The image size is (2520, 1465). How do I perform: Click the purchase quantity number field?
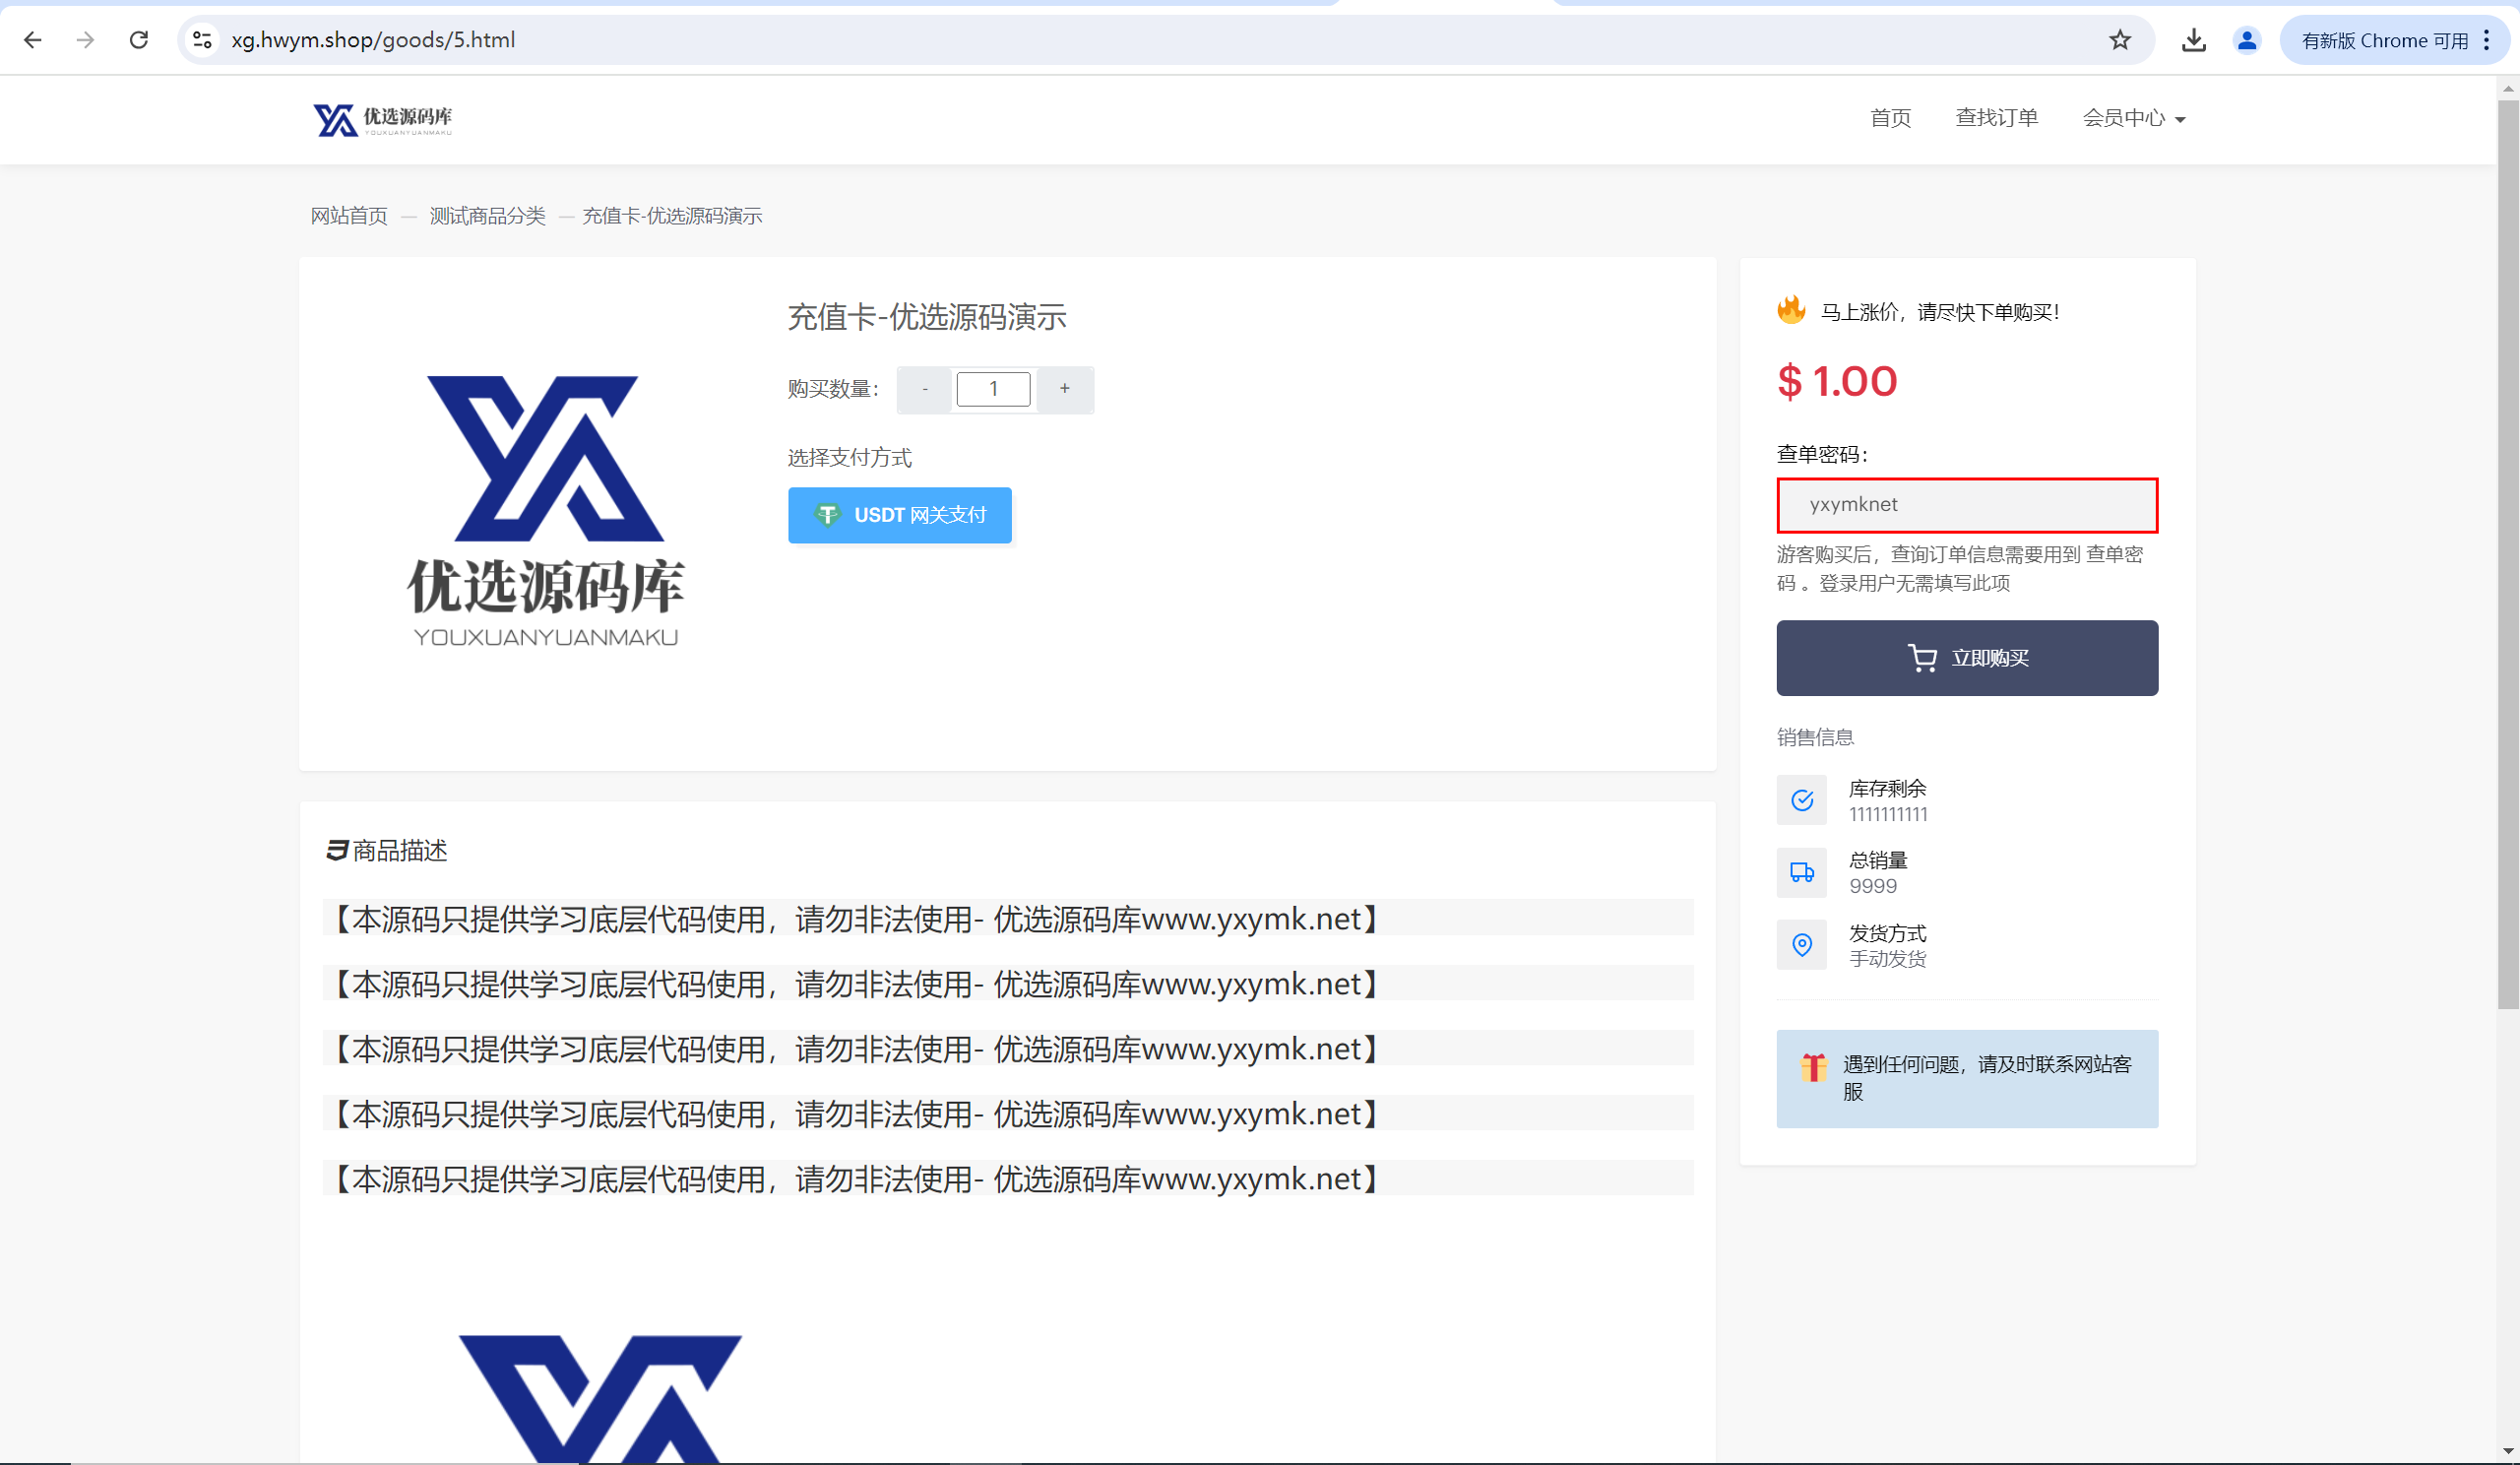993,389
